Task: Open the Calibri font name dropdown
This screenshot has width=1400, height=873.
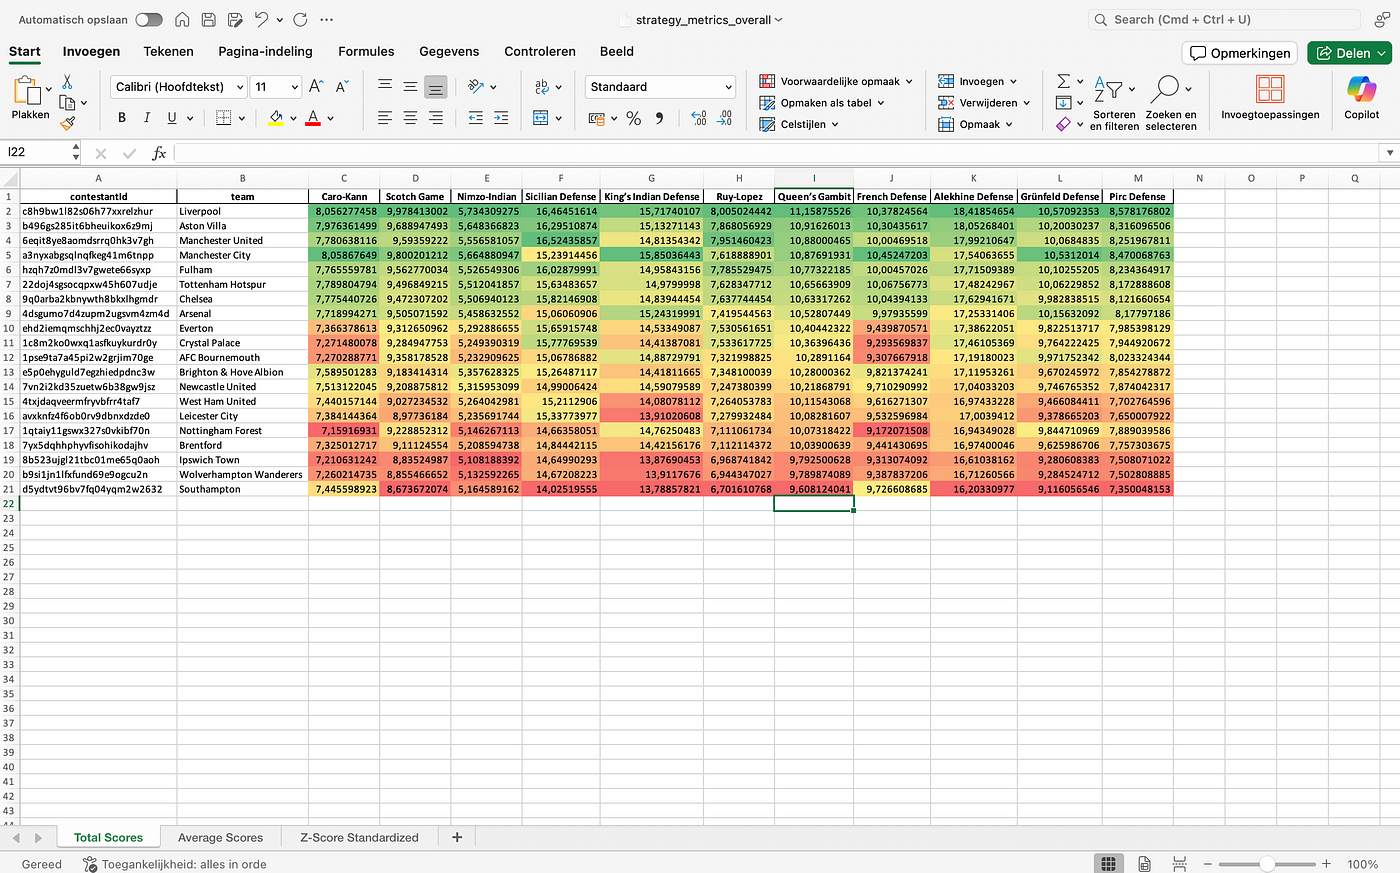Action: 240,87
